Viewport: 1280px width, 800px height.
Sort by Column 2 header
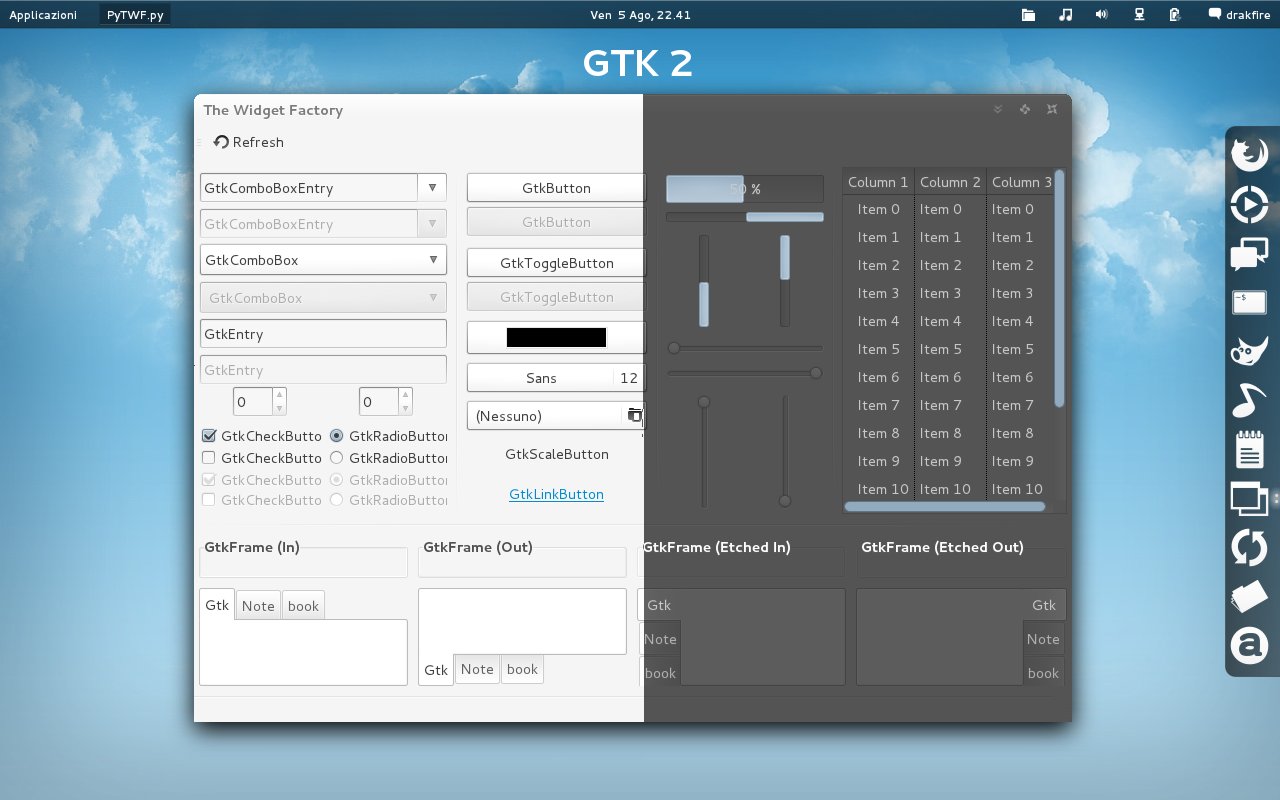click(x=950, y=182)
